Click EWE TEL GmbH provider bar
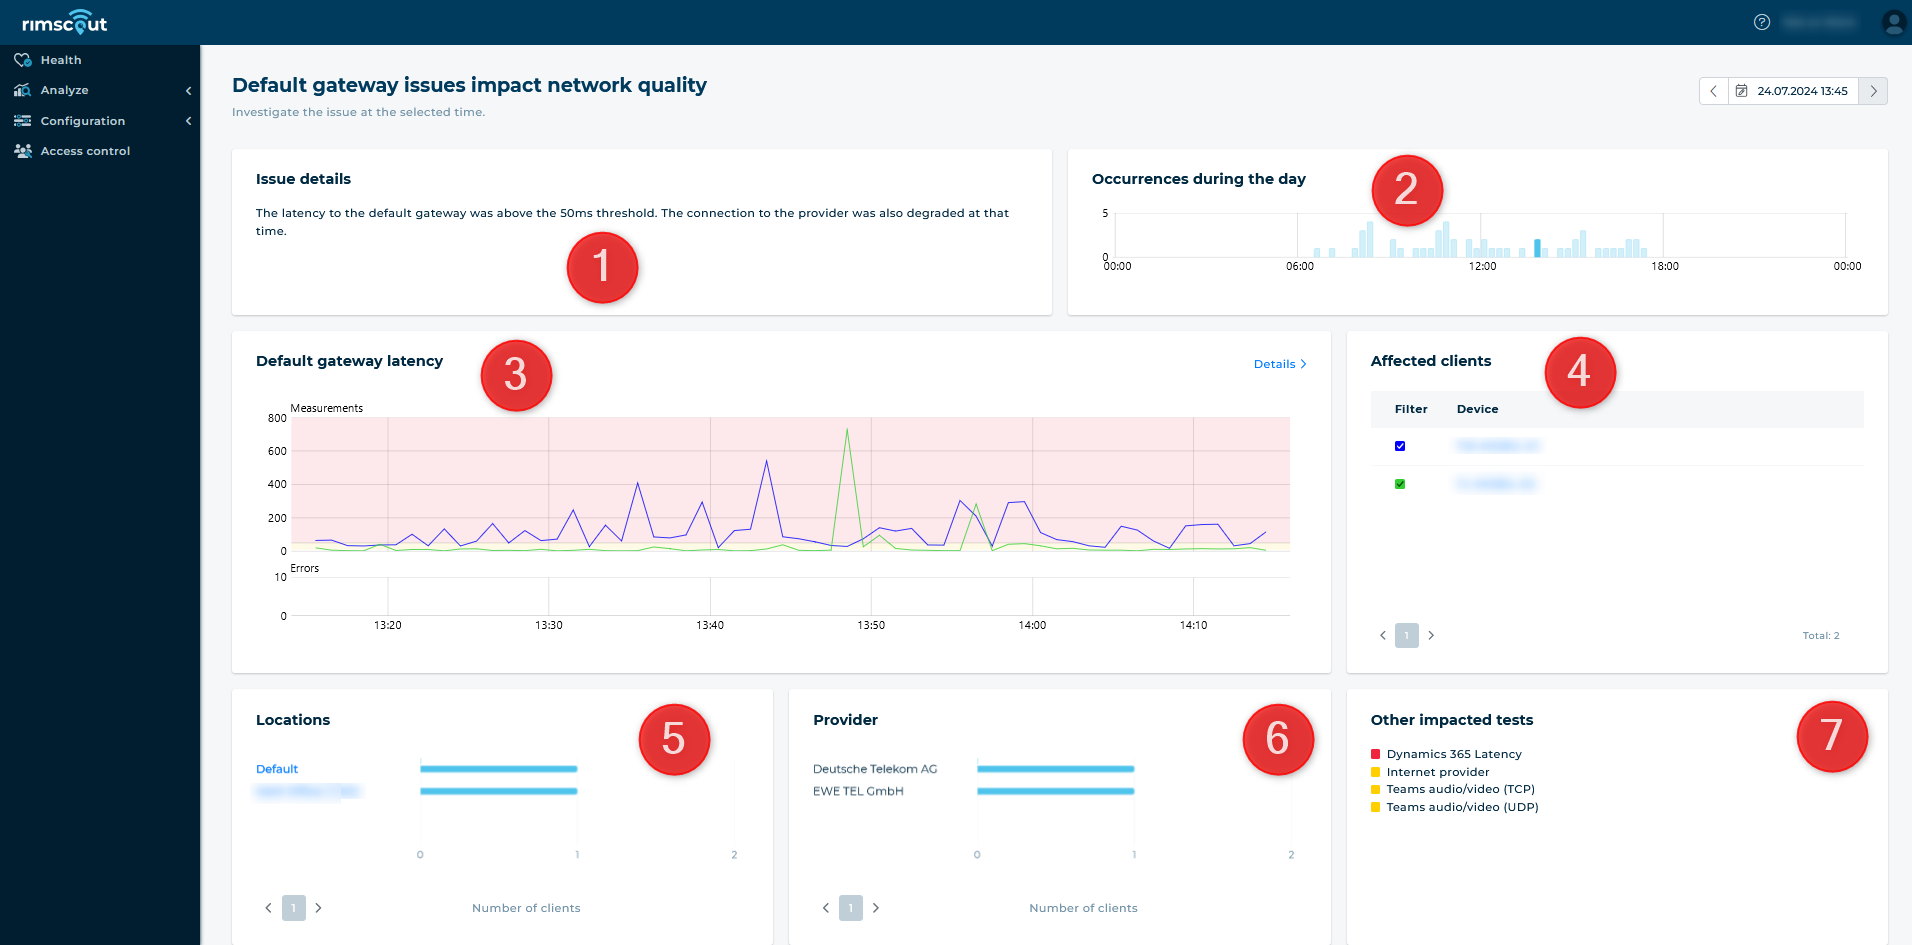This screenshot has width=1912, height=945. tap(1055, 791)
